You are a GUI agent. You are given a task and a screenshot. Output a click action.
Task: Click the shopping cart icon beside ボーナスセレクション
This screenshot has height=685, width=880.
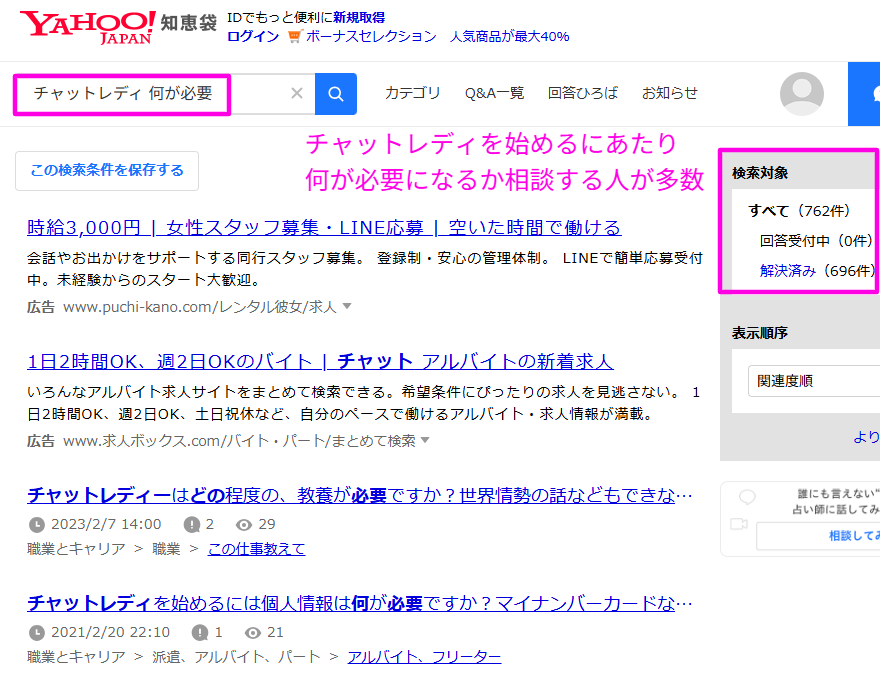[x=295, y=36]
